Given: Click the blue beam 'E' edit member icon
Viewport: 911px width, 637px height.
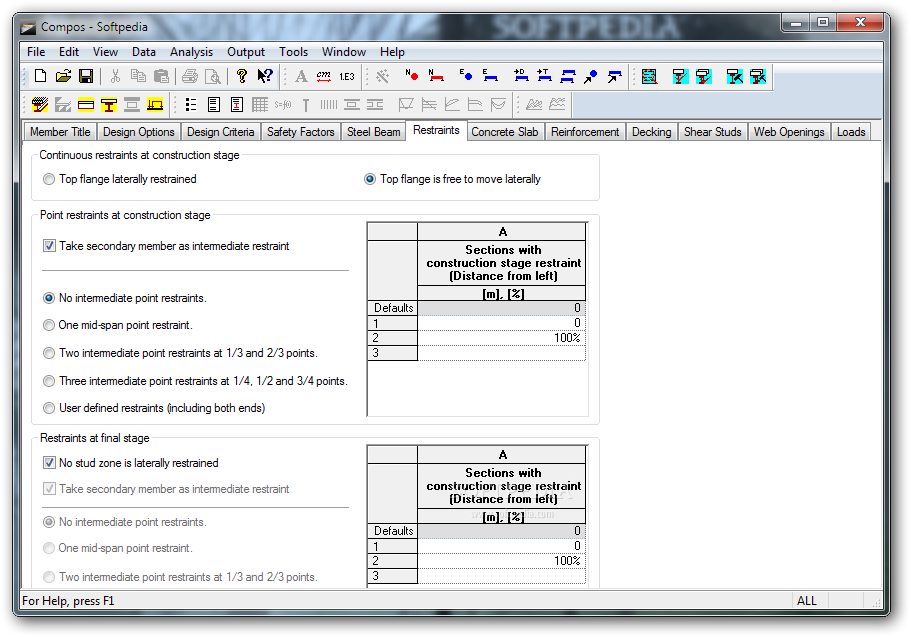Looking at the screenshot, I should click(490, 76).
